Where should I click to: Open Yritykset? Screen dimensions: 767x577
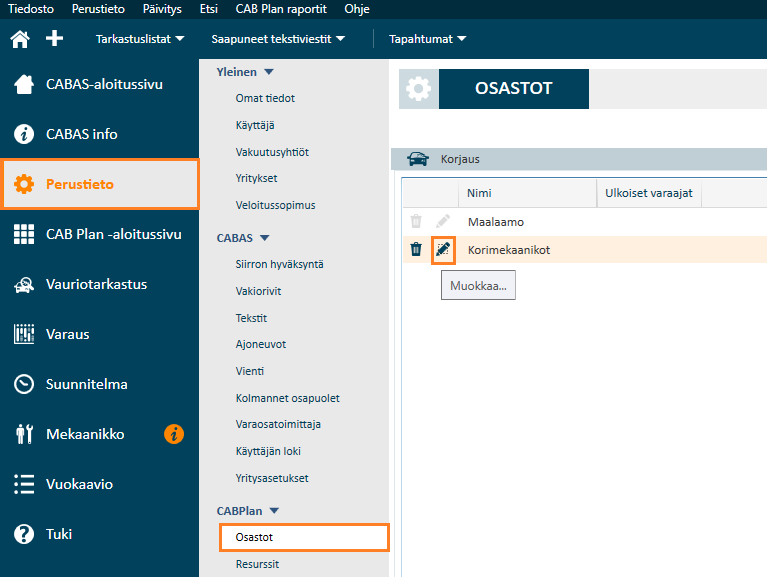click(x=256, y=178)
